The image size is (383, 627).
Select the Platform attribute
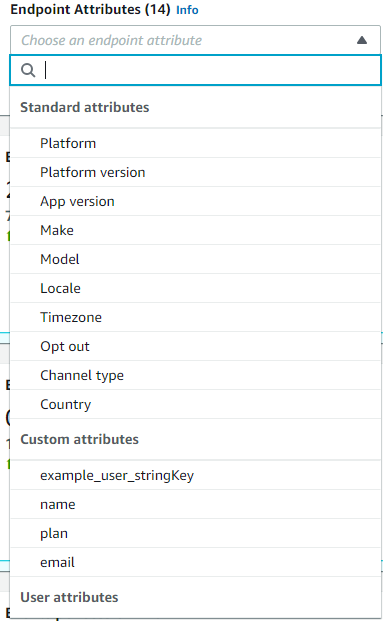[195, 143]
